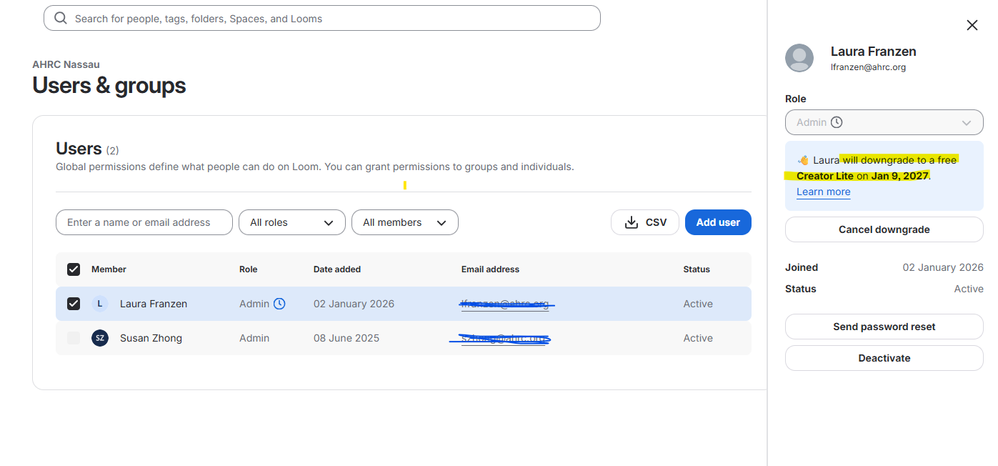Viewport: 998px width, 466px height.
Task: Click the Date added column header
Action: tap(337, 269)
